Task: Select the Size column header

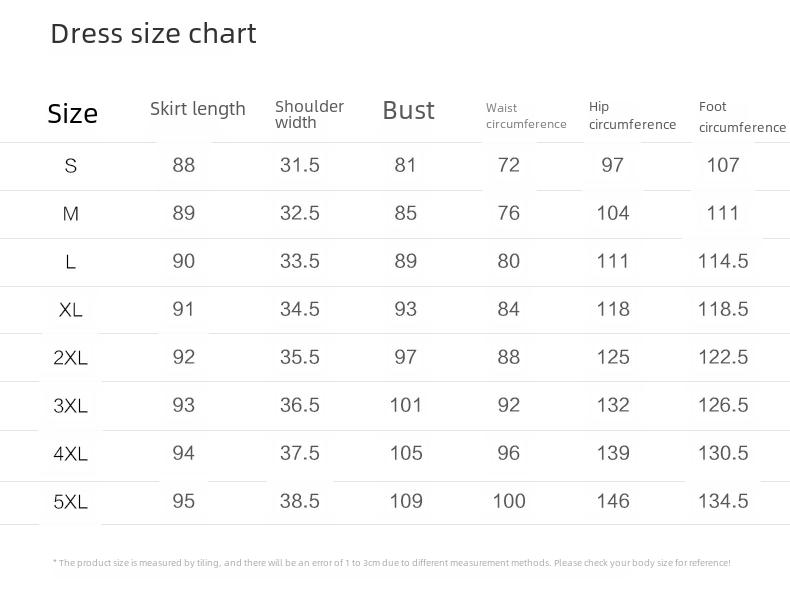Action: coord(73,114)
